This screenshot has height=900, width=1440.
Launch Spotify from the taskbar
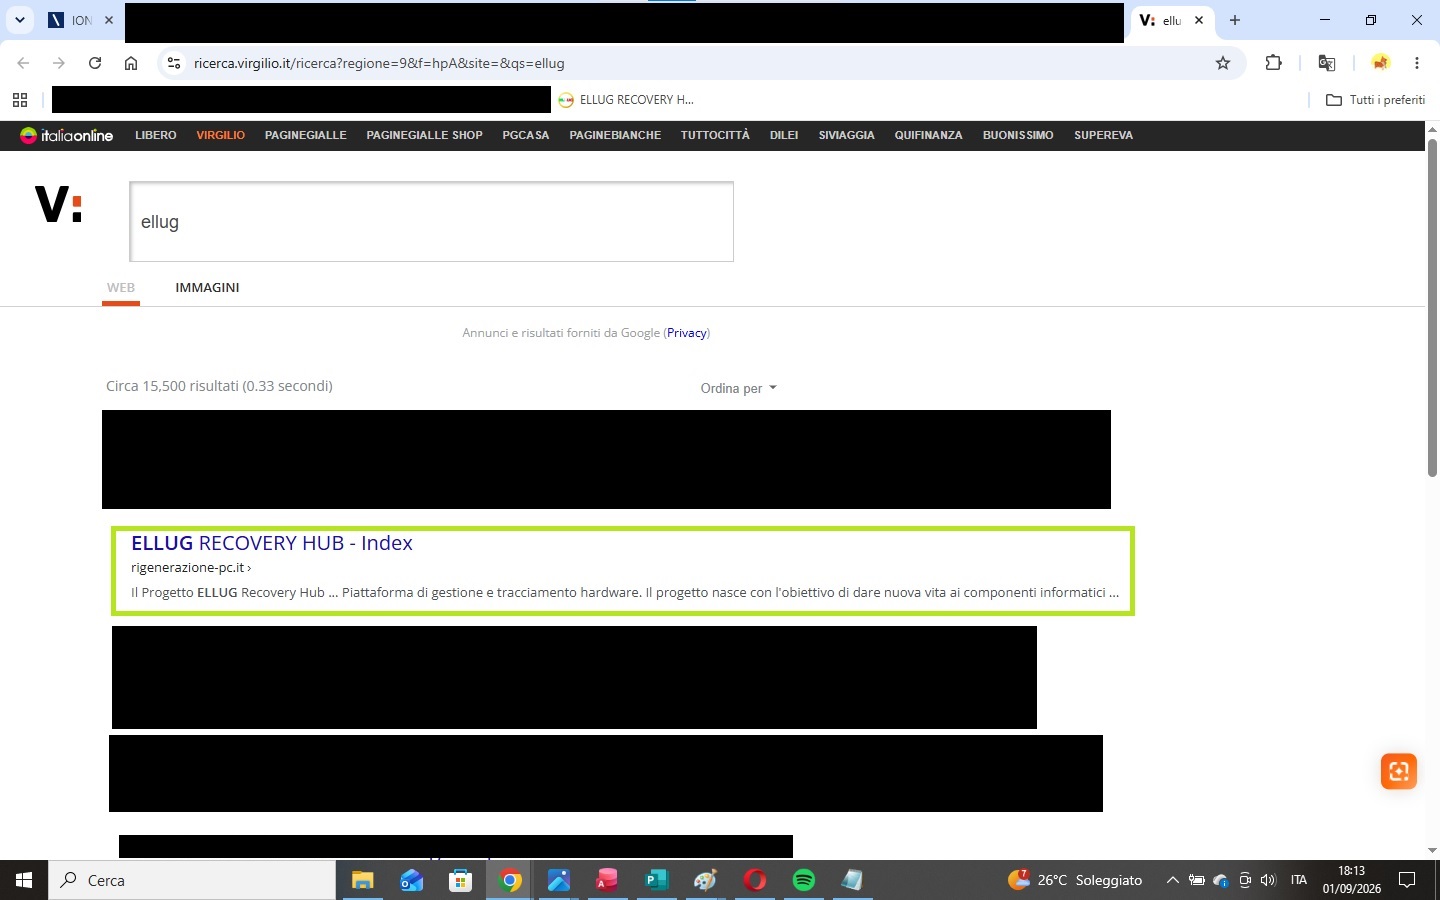[804, 880]
